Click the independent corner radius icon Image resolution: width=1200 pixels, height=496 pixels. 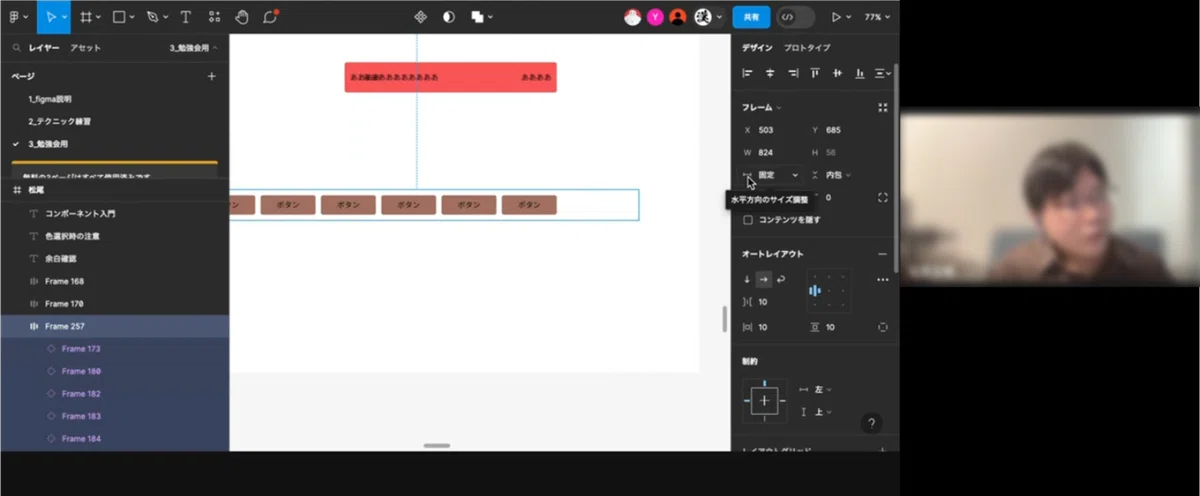(882, 198)
